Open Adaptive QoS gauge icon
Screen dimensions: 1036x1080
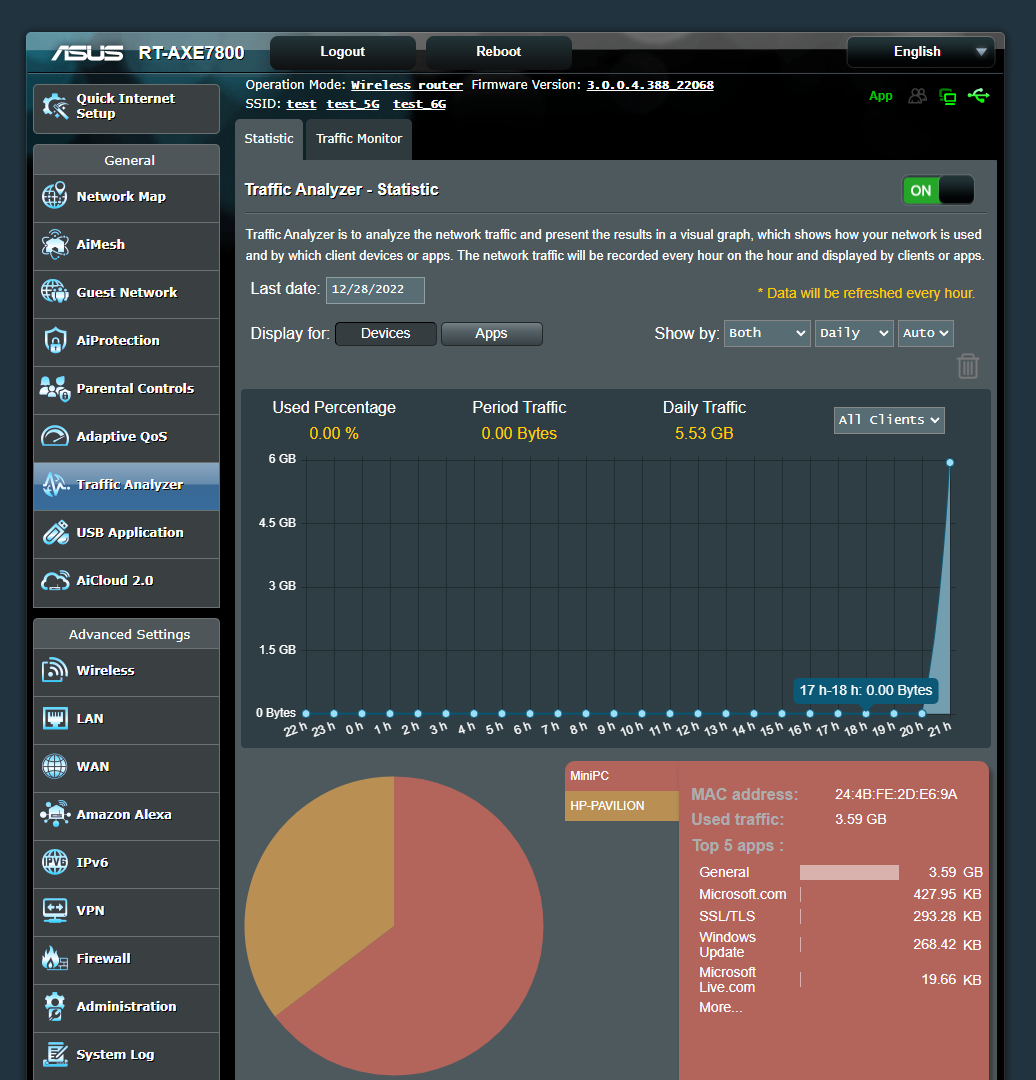(x=55, y=436)
